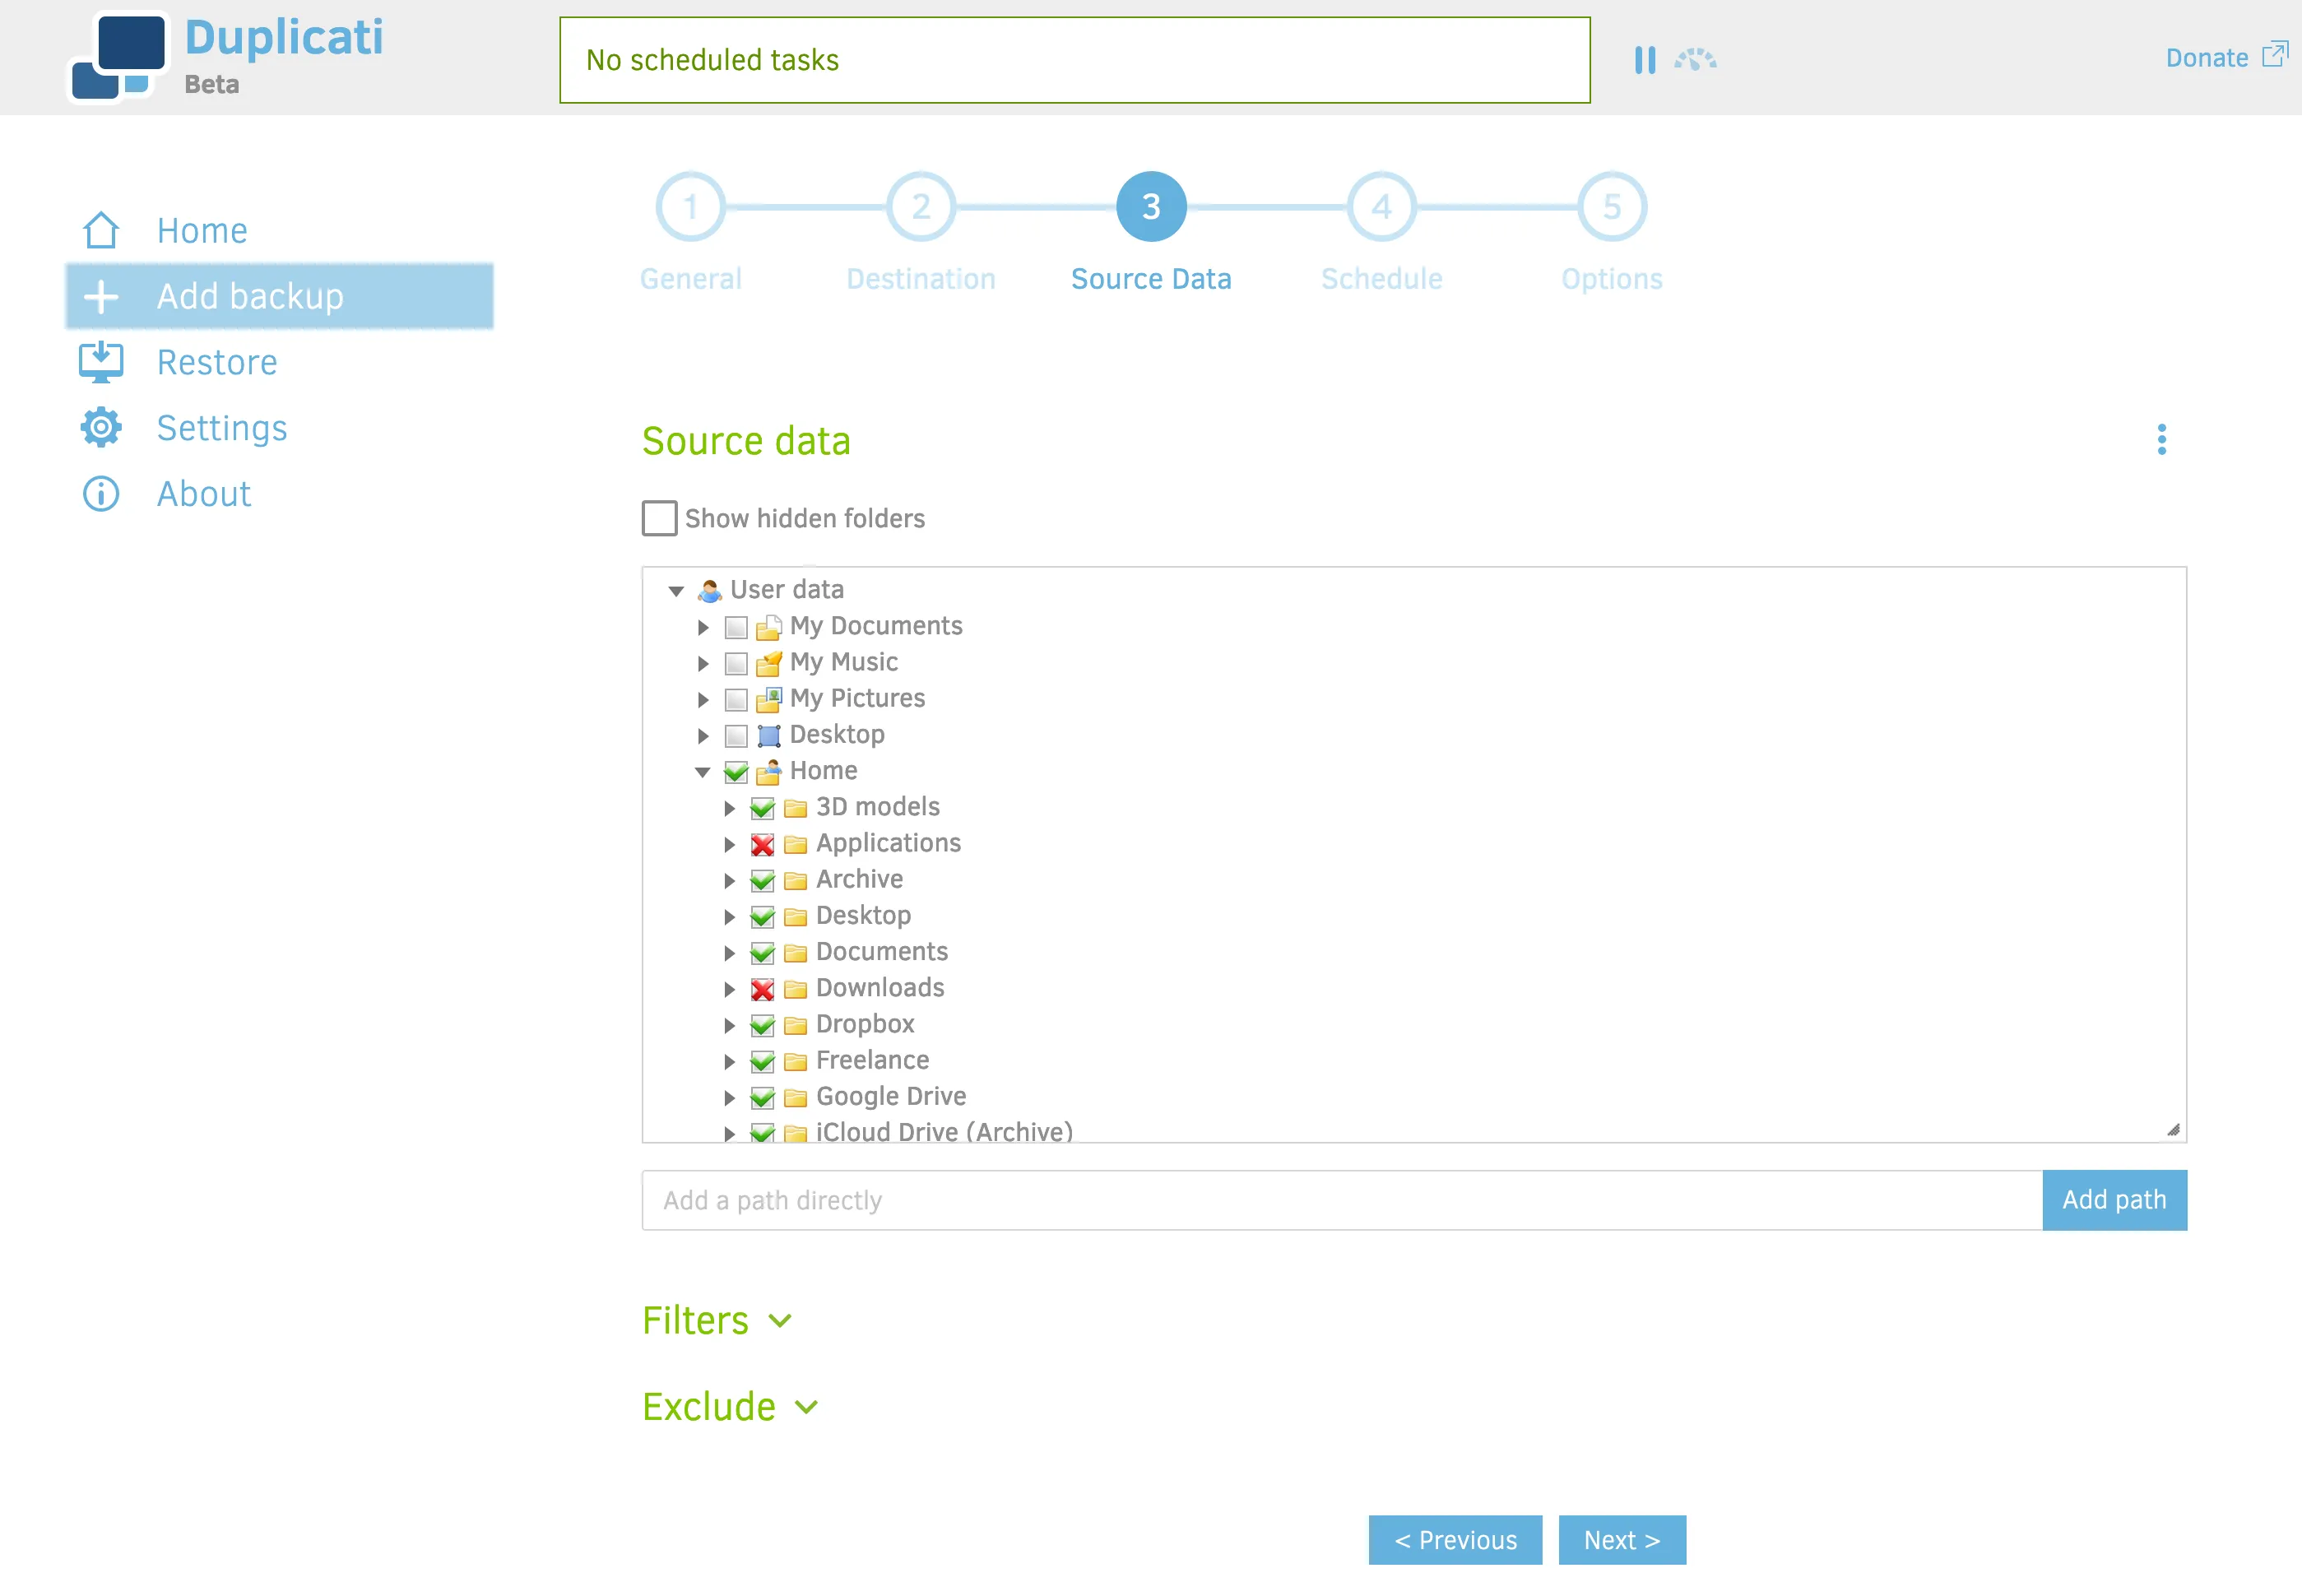Go to the Schedule step
The width and height of the screenshot is (2302, 1596).
pyautogui.click(x=1381, y=207)
